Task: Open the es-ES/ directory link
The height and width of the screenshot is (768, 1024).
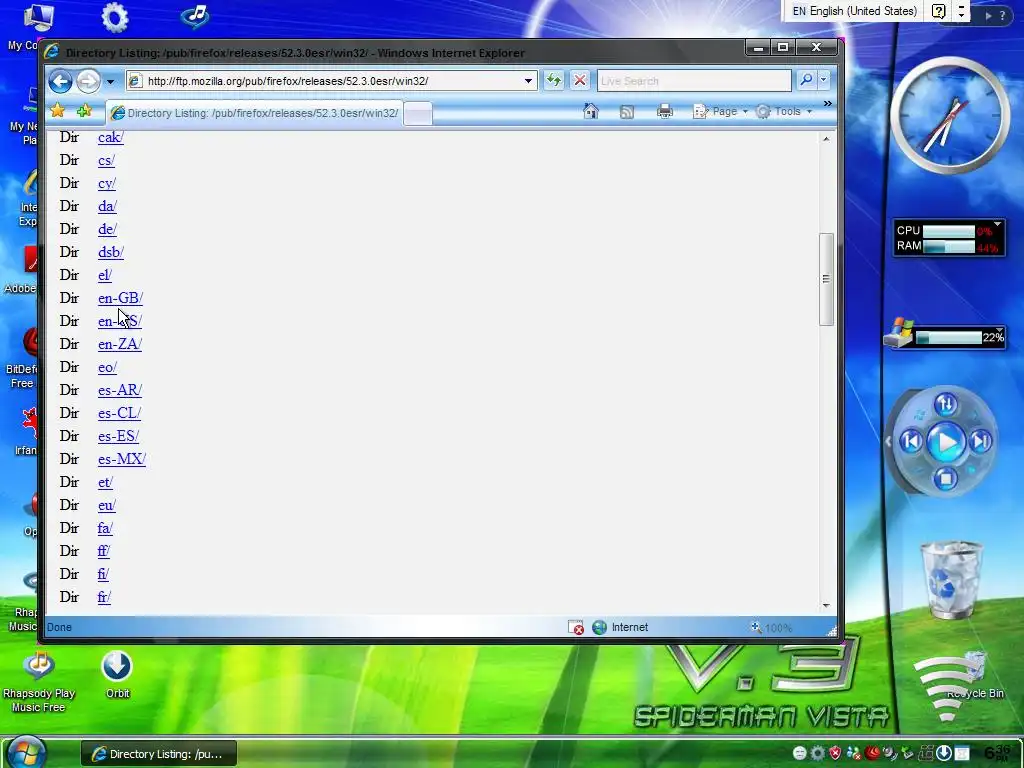Action: click(118, 436)
